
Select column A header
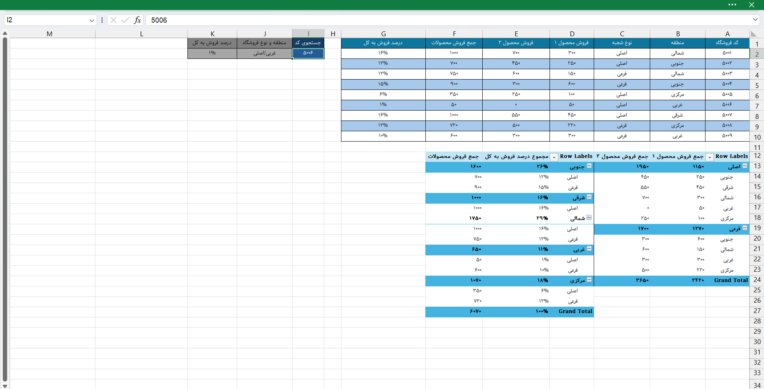[727, 34]
